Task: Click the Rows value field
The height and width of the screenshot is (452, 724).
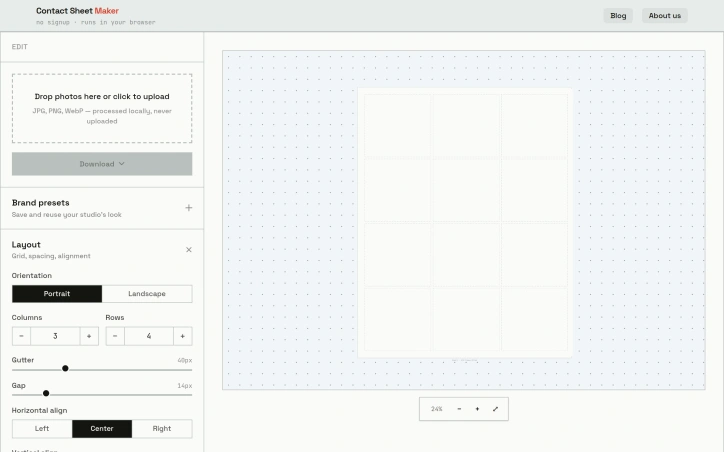Action: [x=149, y=336]
